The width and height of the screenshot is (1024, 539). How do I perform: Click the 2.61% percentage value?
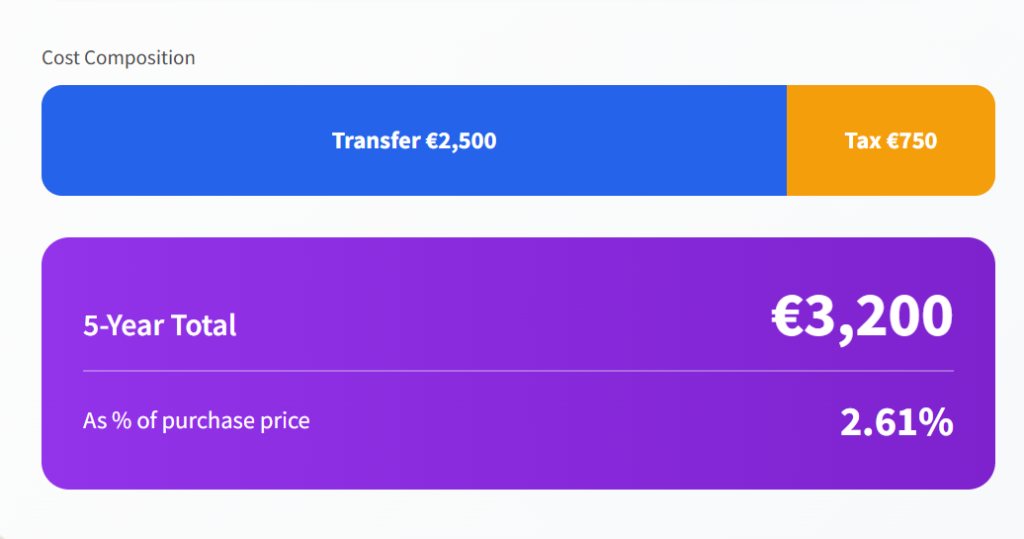pos(896,423)
